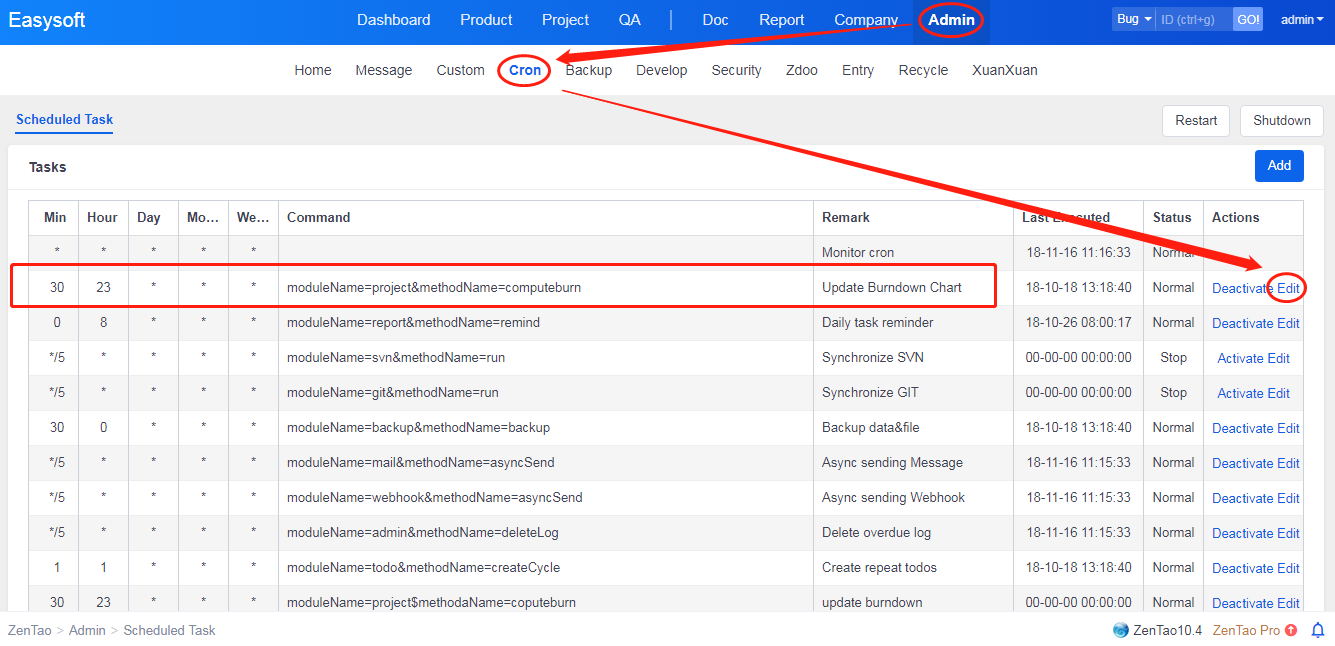Focus the ID (ctrl+g) search field

click(x=1194, y=19)
